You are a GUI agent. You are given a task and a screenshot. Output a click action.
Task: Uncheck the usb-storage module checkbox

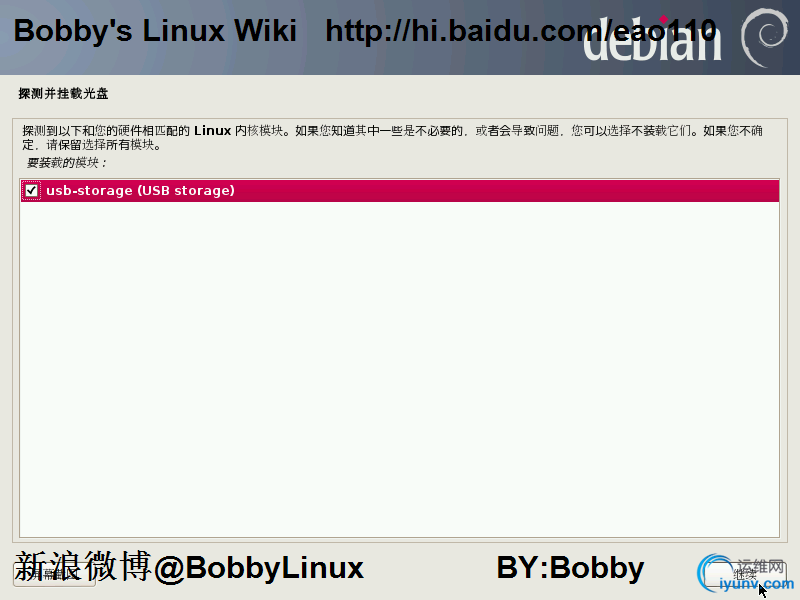(31, 191)
